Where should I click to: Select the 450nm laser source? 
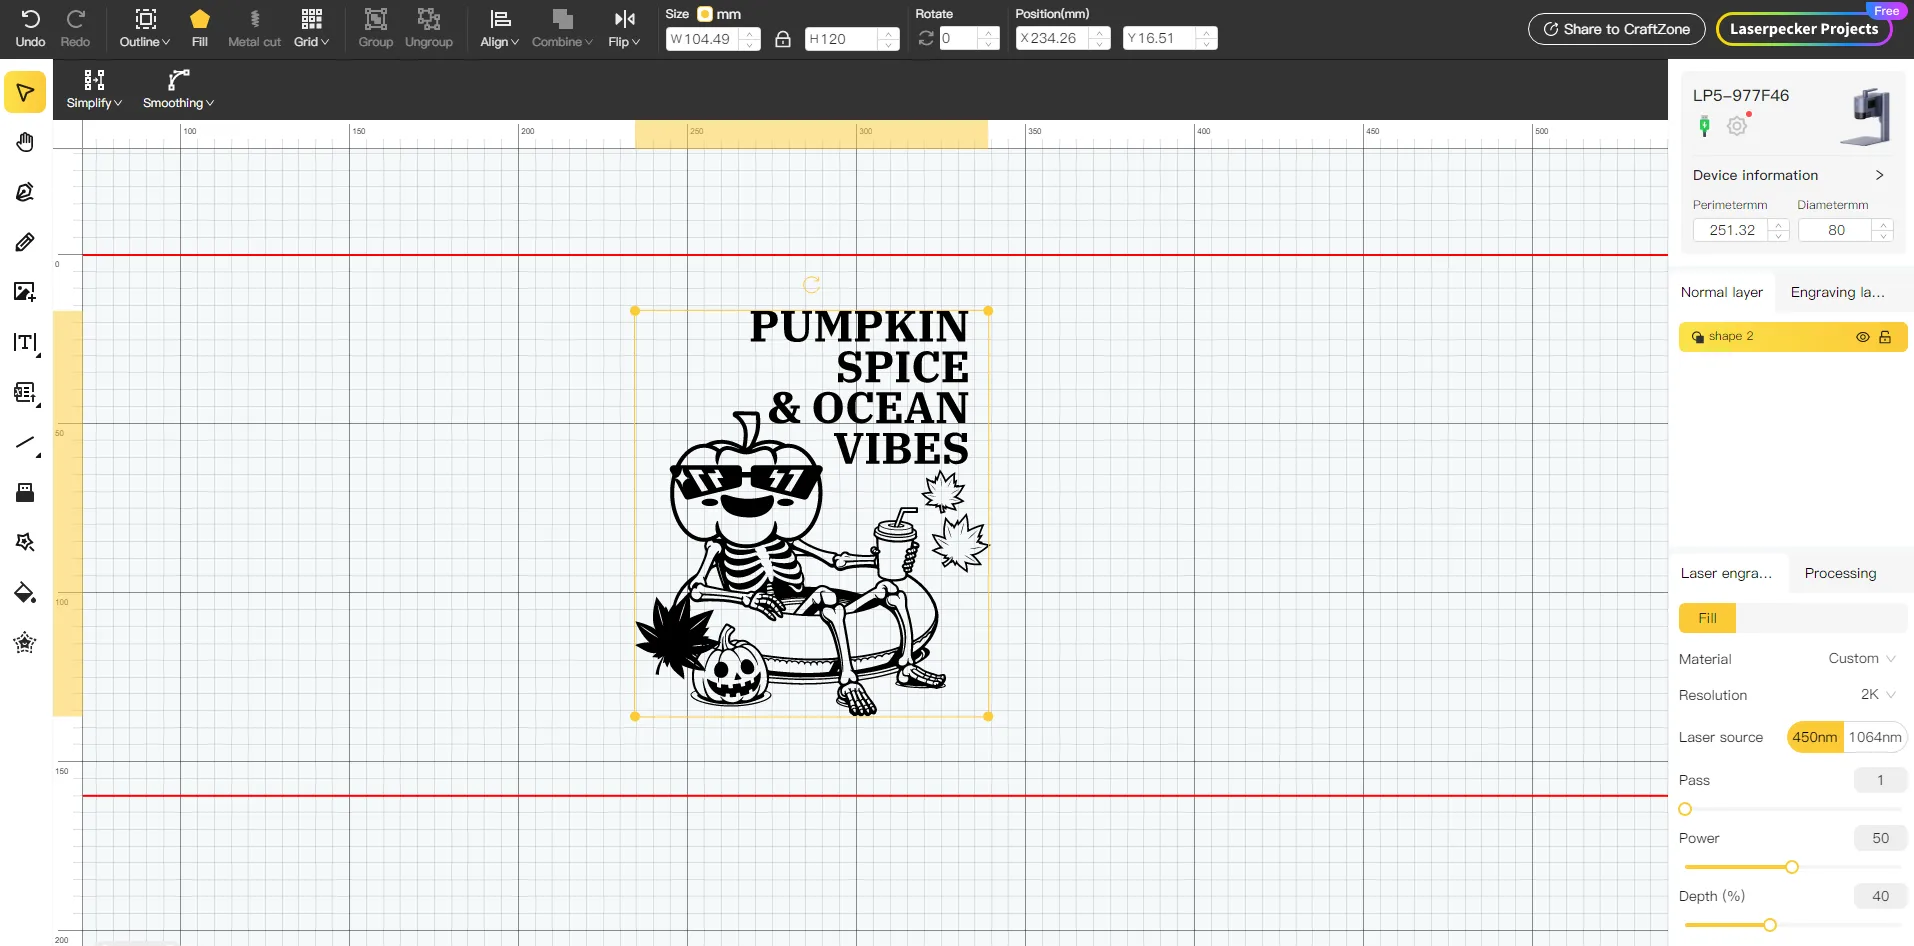click(x=1815, y=737)
